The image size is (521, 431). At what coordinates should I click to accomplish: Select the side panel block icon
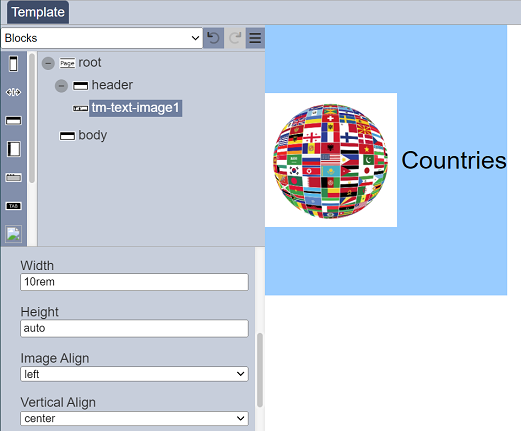[x=13, y=149]
